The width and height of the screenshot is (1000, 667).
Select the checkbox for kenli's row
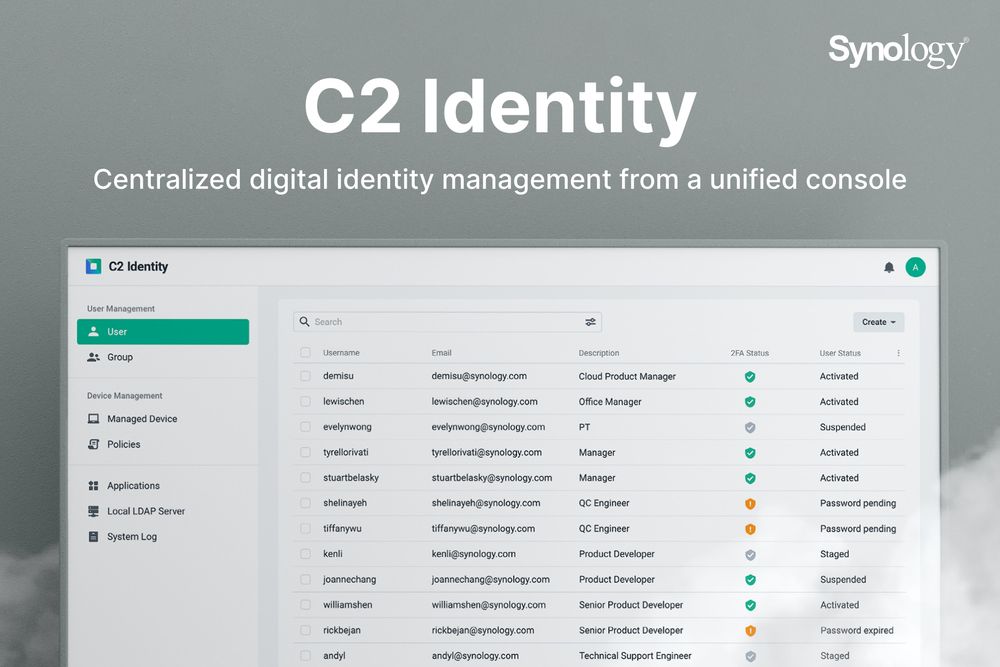305,554
